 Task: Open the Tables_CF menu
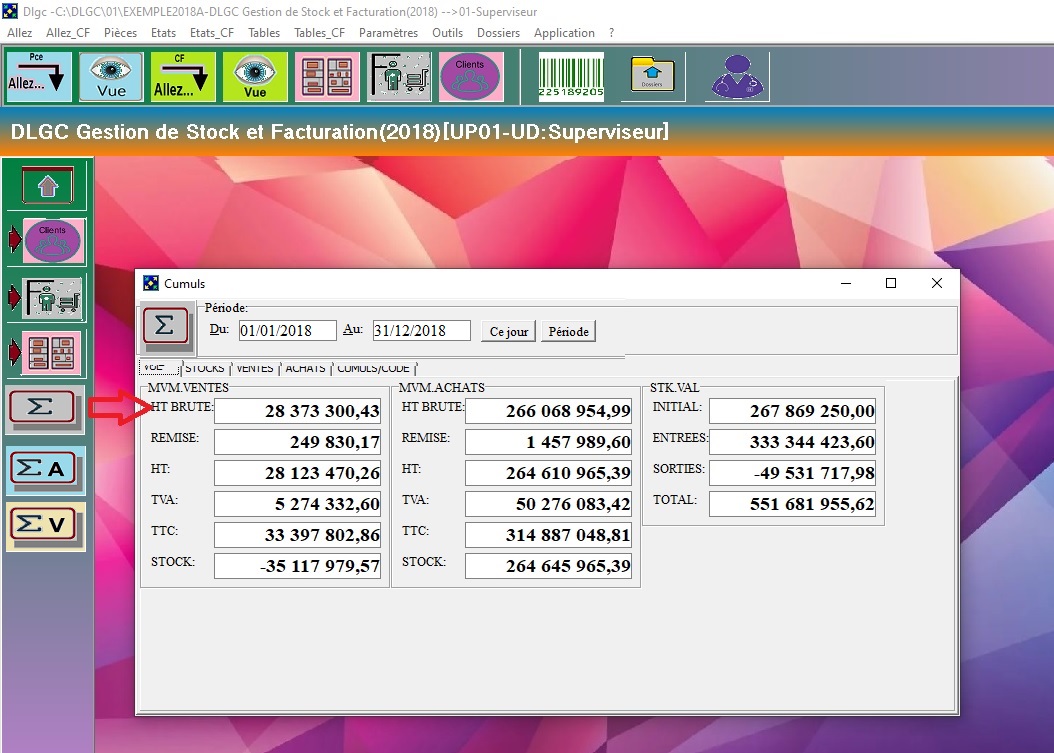click(x=319, y=33)
